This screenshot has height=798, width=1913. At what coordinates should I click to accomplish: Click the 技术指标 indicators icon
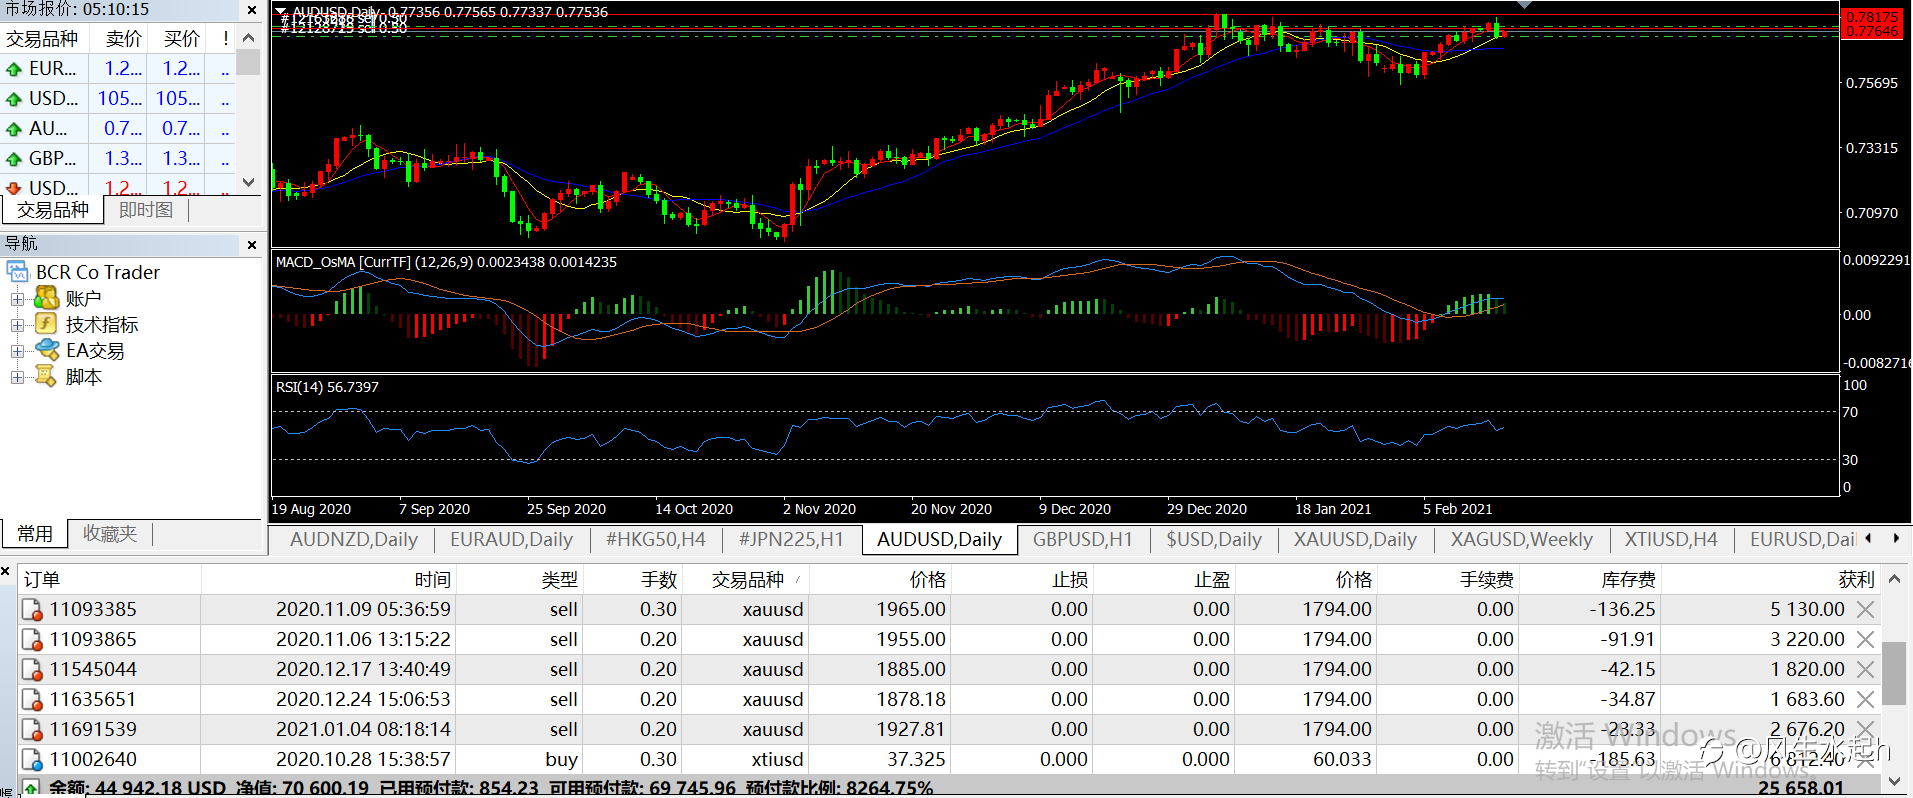tap(46, 324)
